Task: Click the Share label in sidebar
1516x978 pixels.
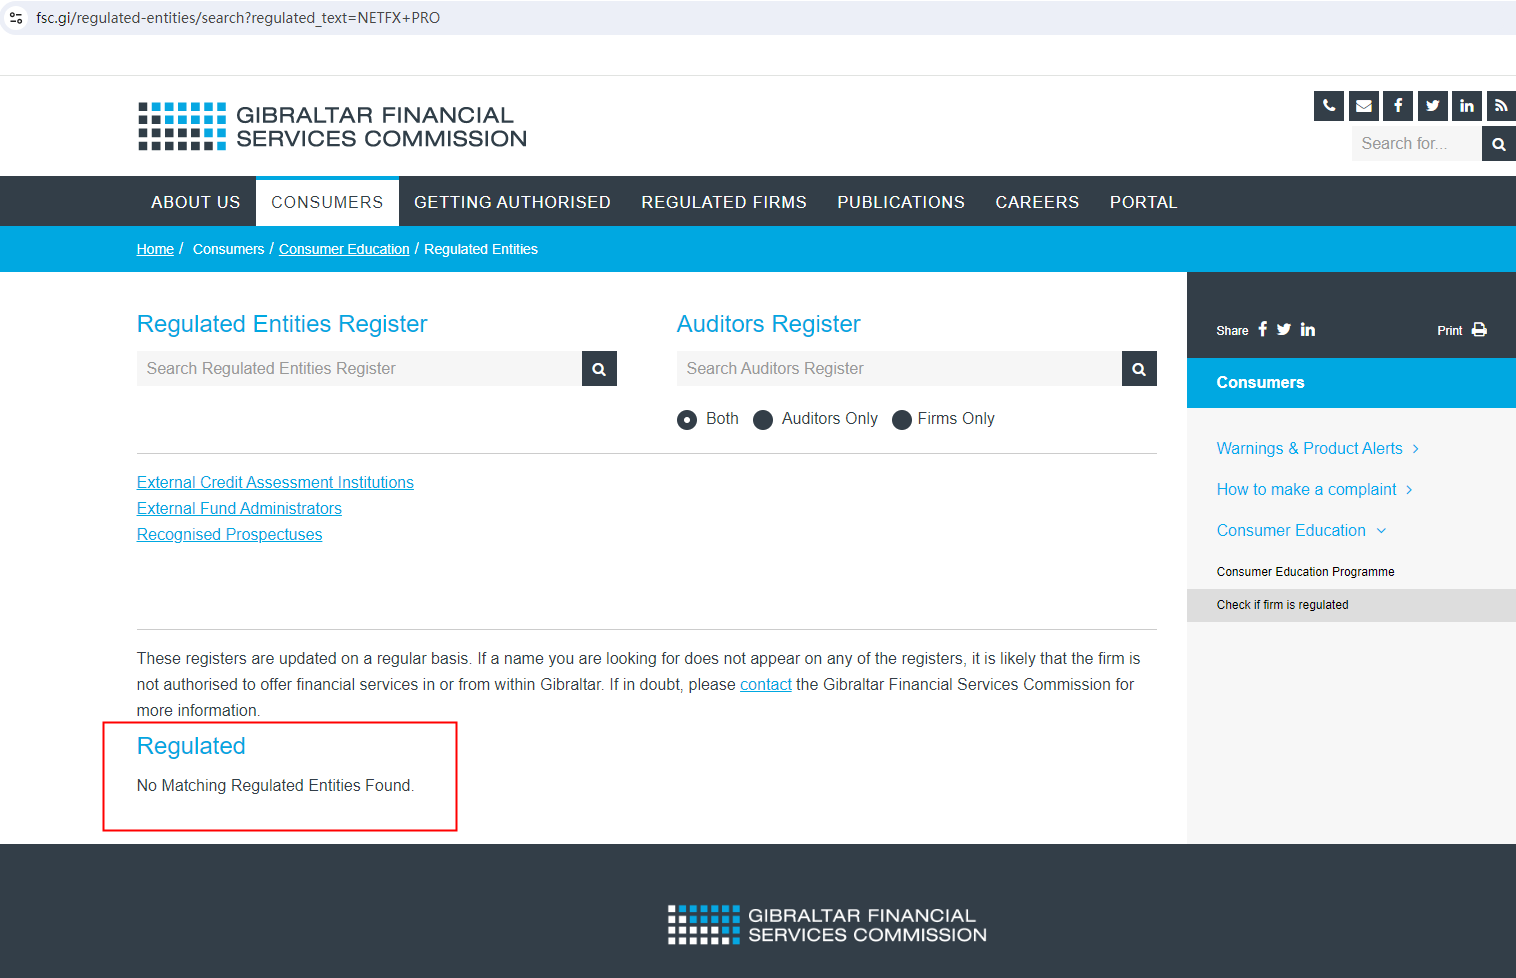Action: (1232, 331)
